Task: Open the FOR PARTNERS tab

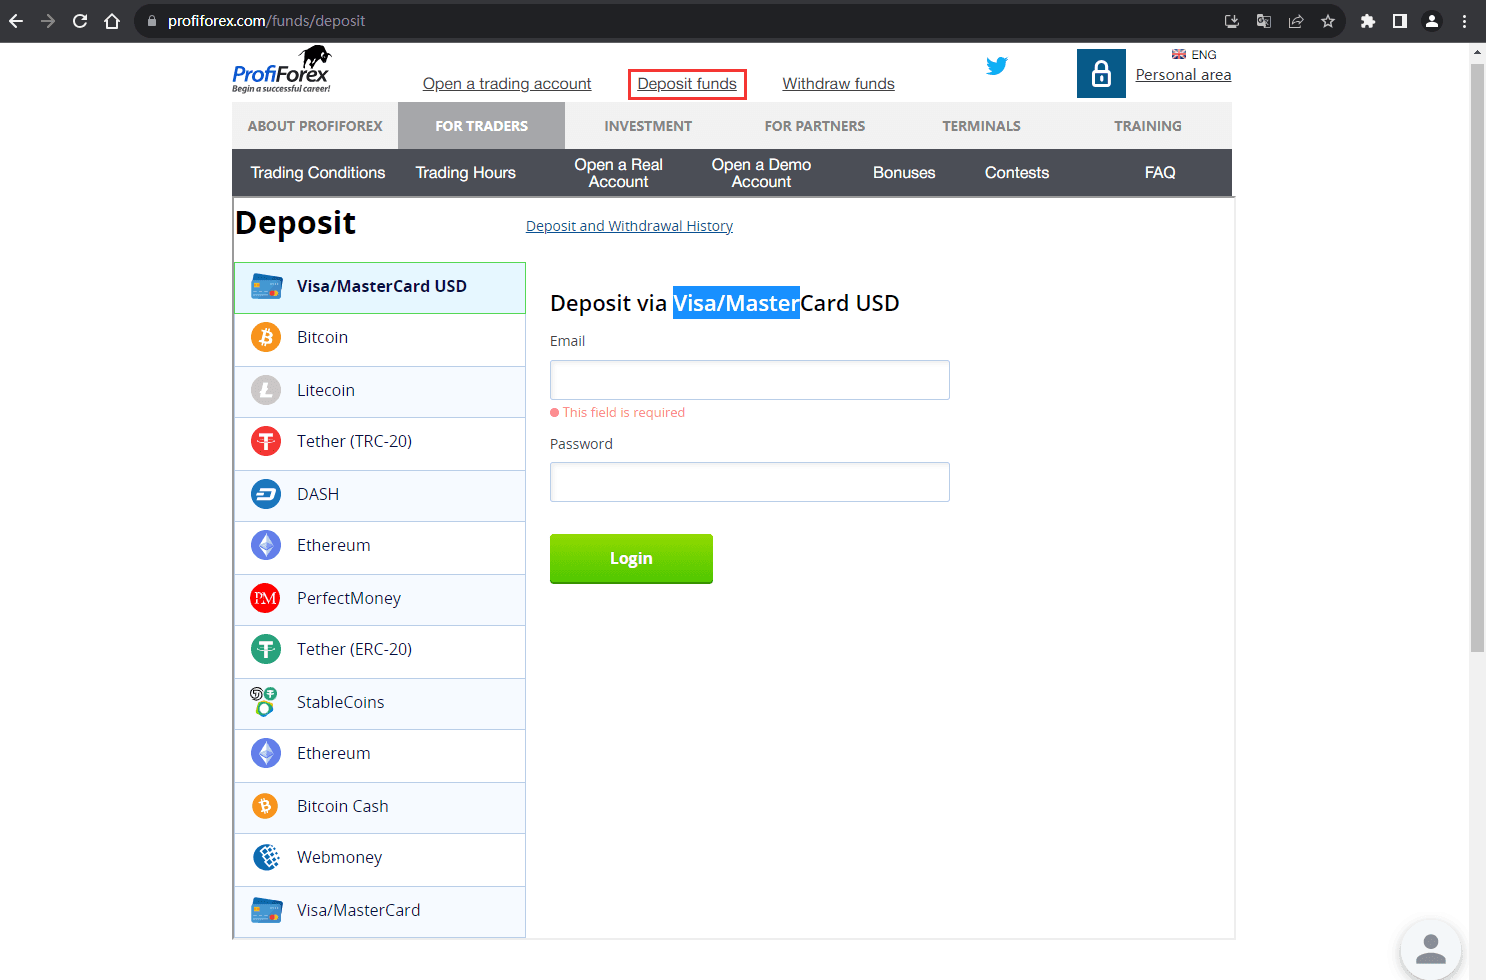Action: (x=815, y=126)
